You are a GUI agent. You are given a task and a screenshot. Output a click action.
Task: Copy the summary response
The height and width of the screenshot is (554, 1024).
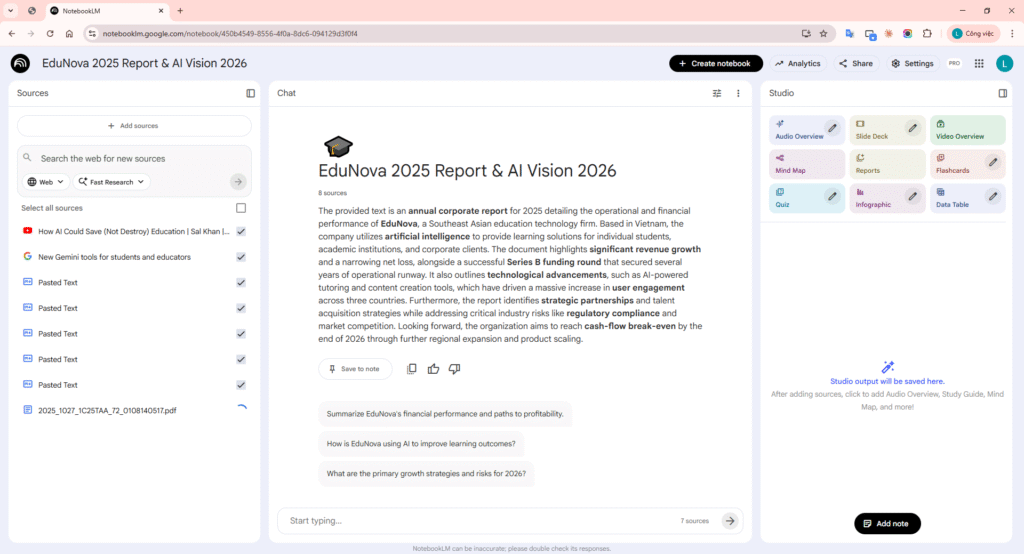coord(412,369)
